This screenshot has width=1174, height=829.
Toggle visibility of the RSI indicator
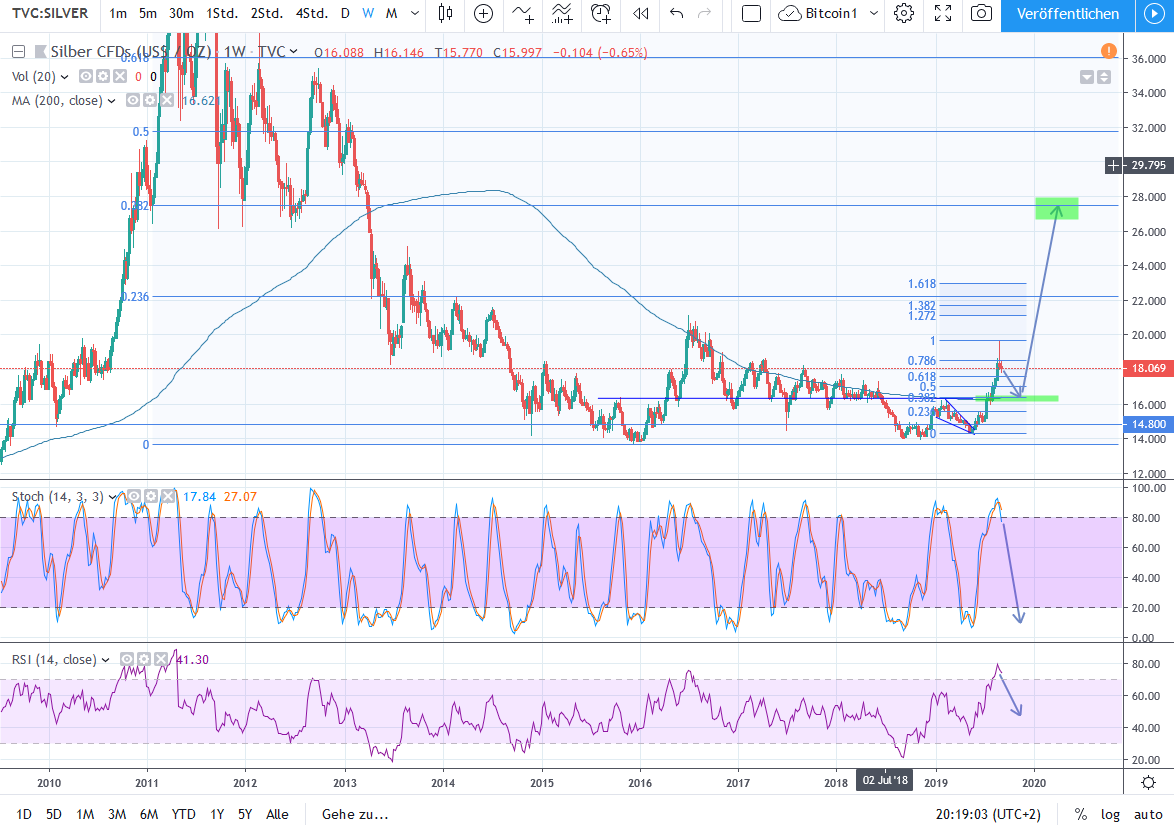coord(127,660)
